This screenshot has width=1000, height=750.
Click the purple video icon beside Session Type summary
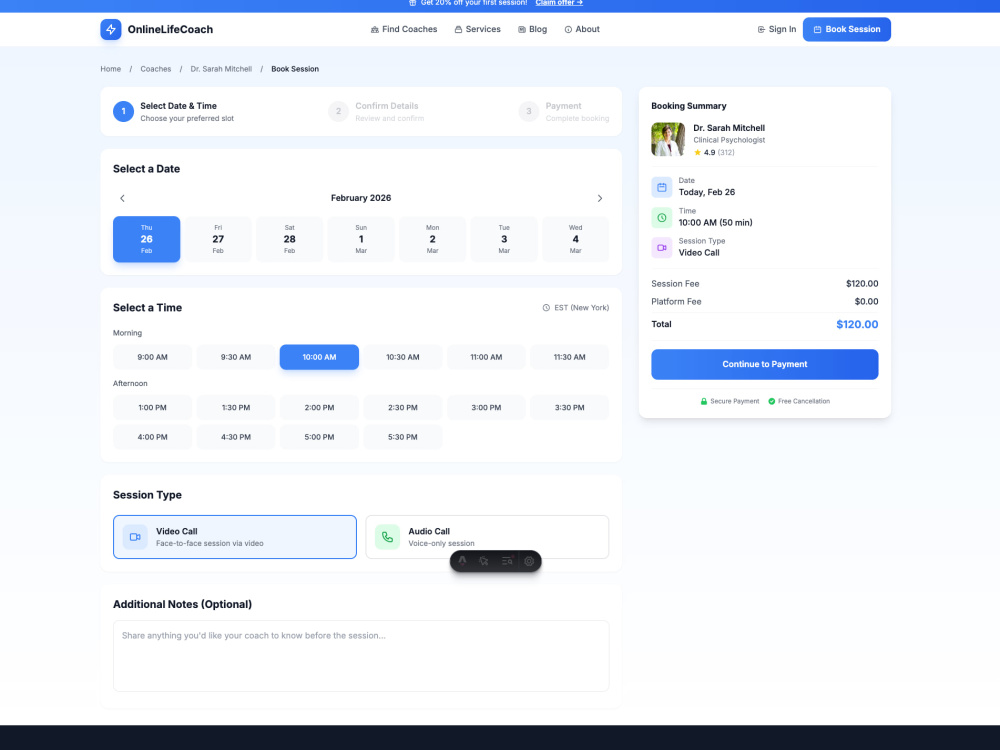[x=661, y=247]
